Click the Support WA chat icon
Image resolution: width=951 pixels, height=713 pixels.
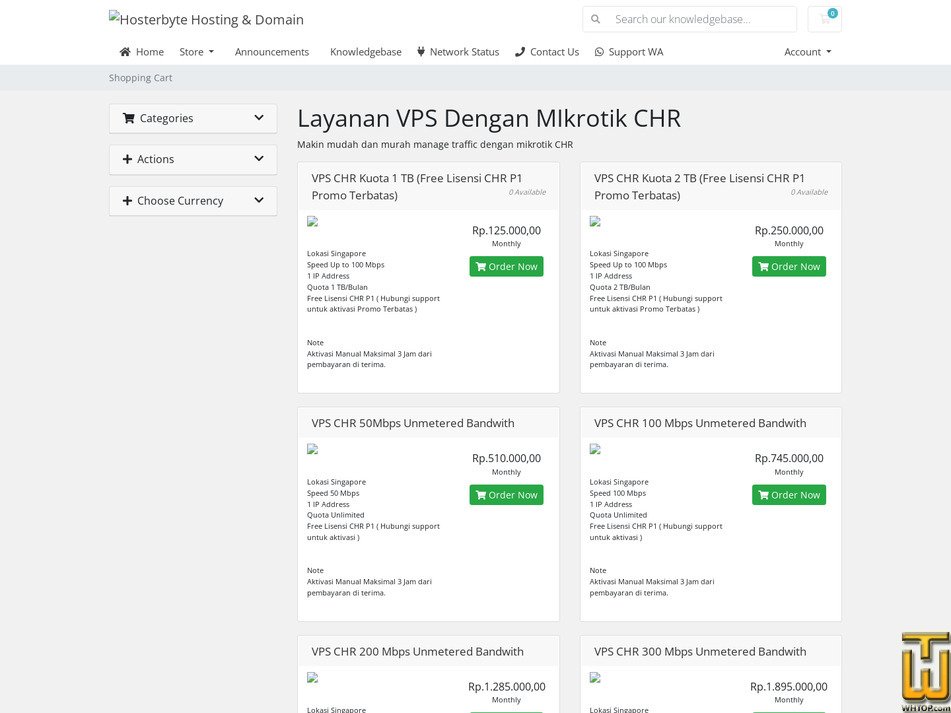(x=598, y=51)
